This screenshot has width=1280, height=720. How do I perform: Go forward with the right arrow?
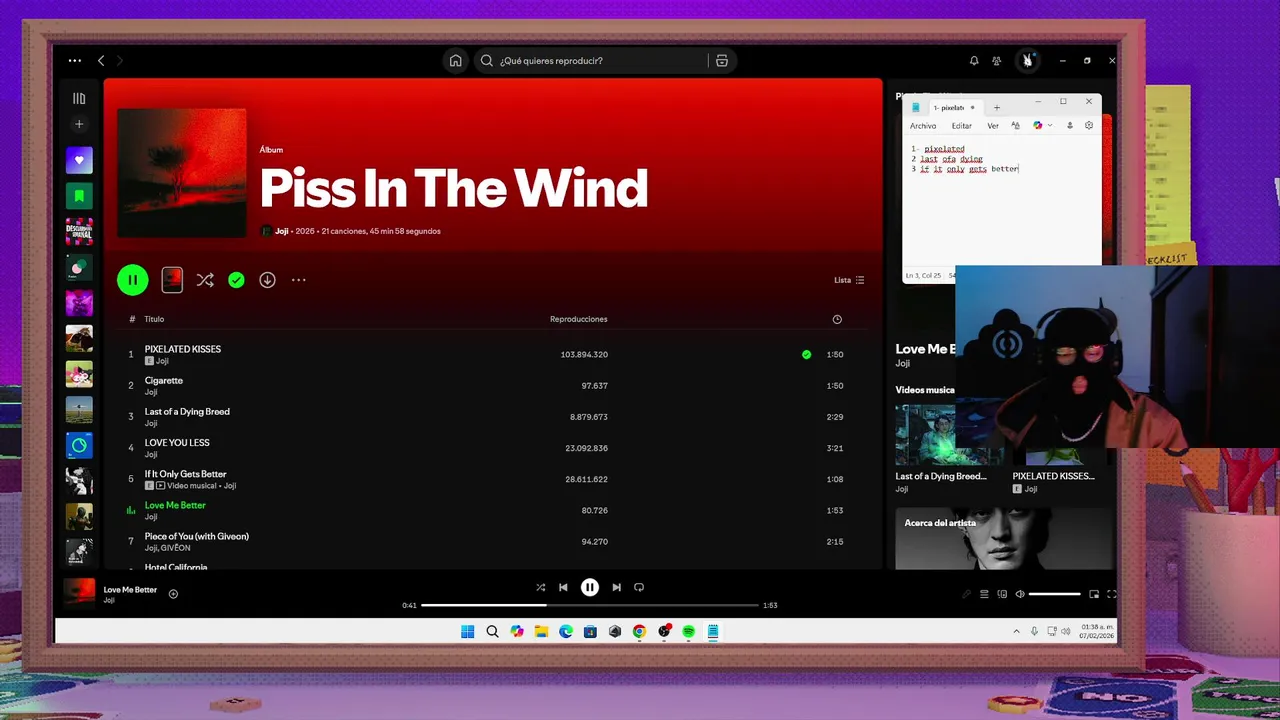coord(120,61)
